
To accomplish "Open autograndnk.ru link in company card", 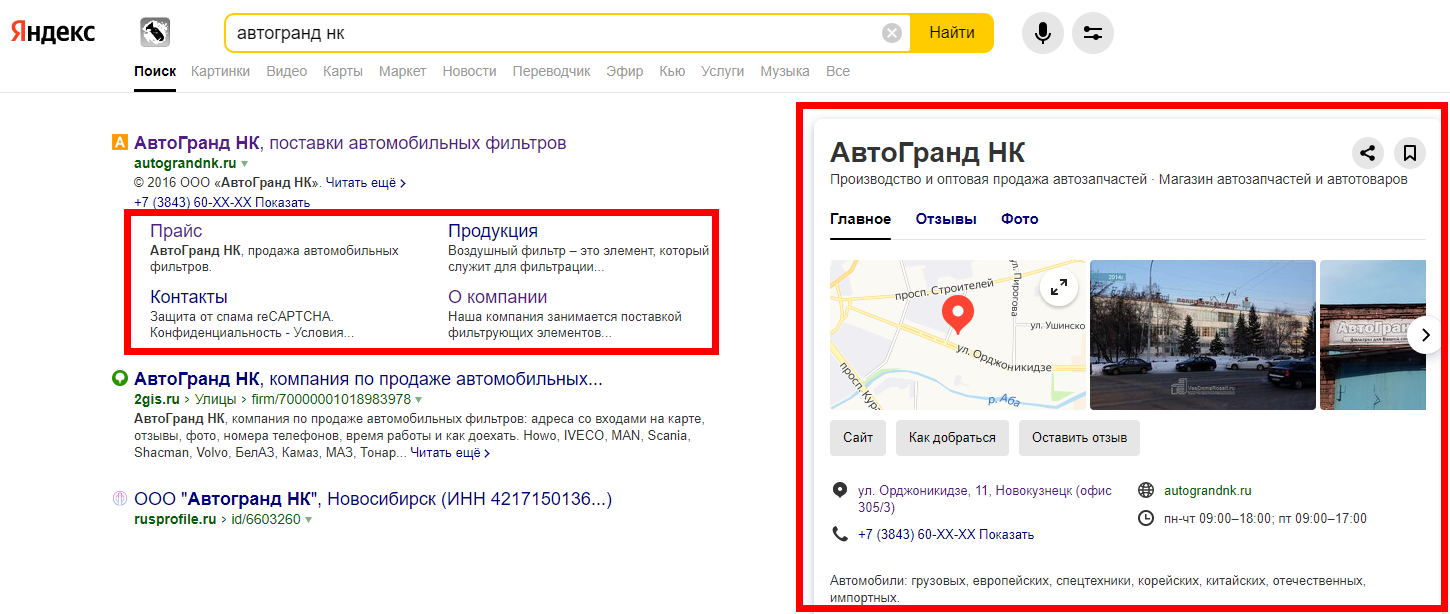I will pyautogui.click(x=1208, y=490).
